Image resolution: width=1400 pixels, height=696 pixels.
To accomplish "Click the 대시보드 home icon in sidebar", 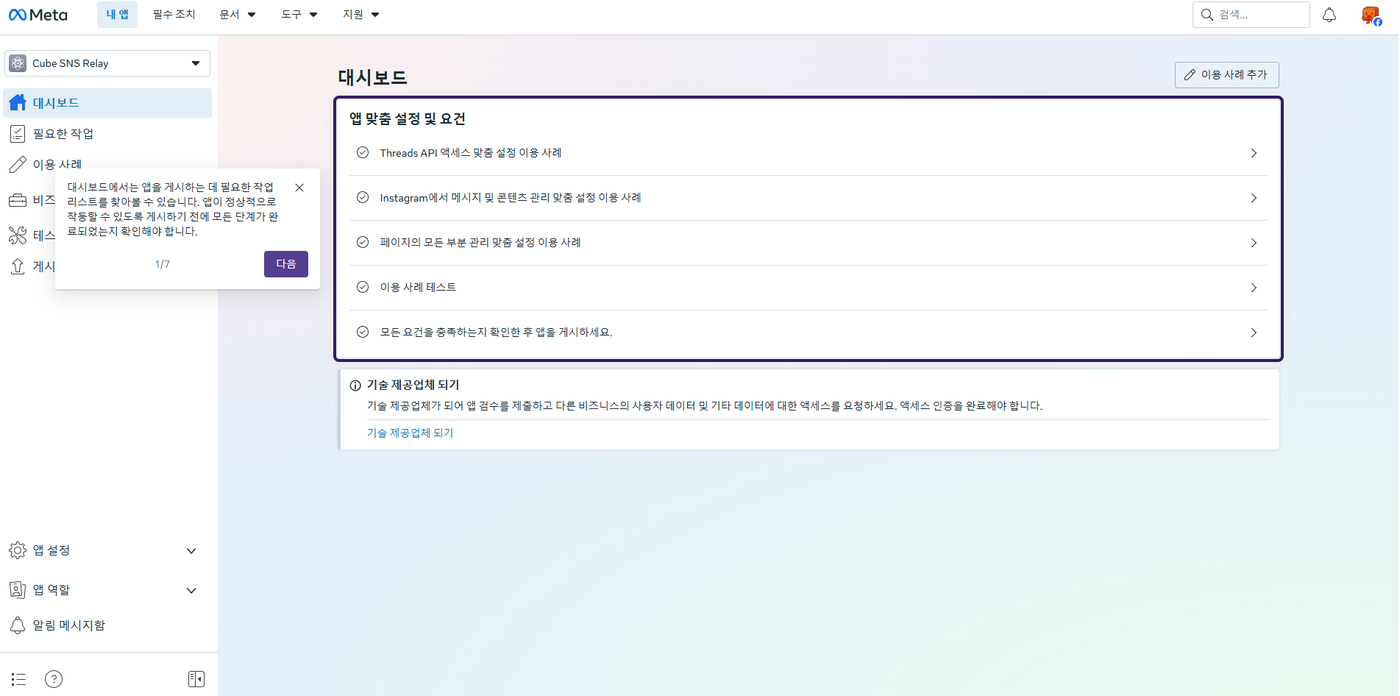I will coord(17,103).
